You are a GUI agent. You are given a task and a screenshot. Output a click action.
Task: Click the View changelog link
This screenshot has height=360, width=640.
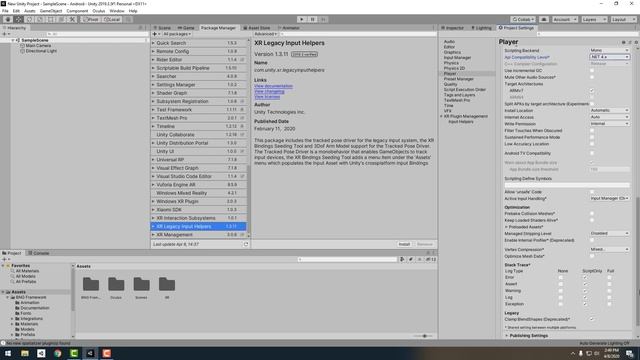click(x=269, y=91)
